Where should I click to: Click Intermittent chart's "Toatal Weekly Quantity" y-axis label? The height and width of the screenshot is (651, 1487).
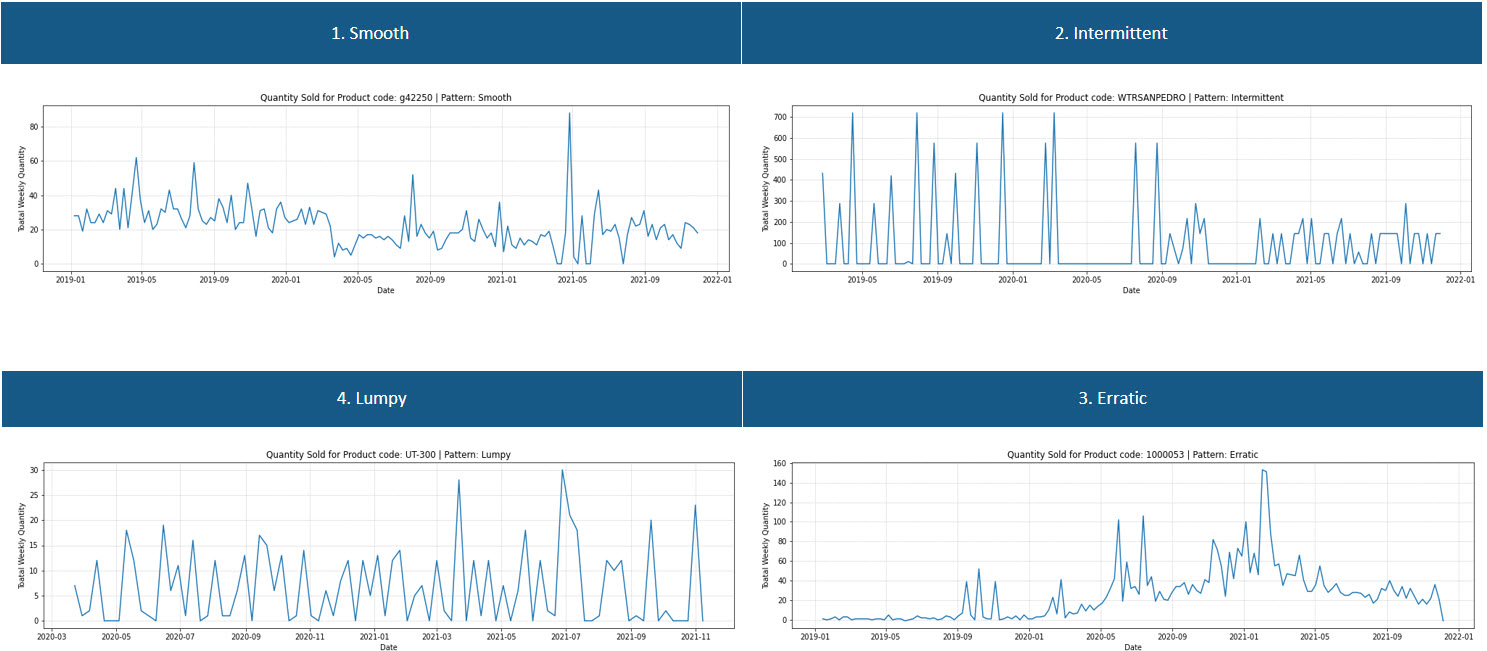[766, 189]
